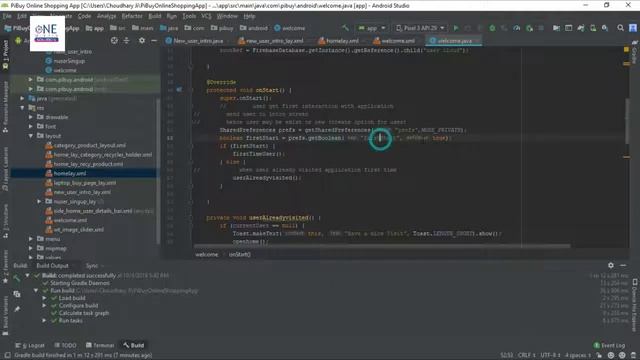Viewport: 640px width, 360px height.
Task: Select 'Starting Gradle Daemon' build row
Action: tap(80, 283)
